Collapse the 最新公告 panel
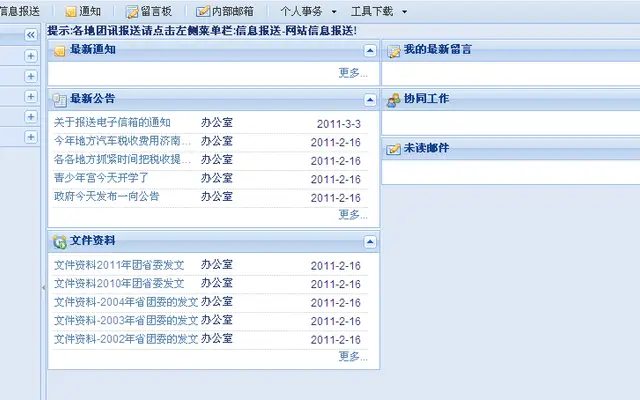 click(x=370, y=100)
